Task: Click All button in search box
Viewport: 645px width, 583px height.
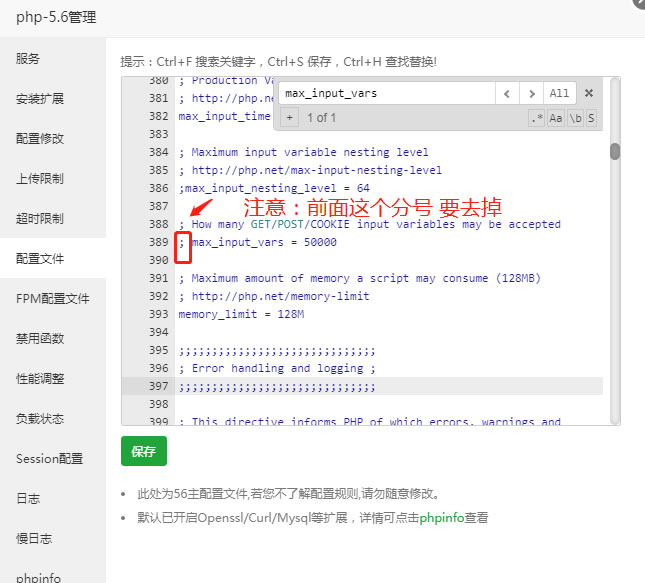Action: pos(559,93)
